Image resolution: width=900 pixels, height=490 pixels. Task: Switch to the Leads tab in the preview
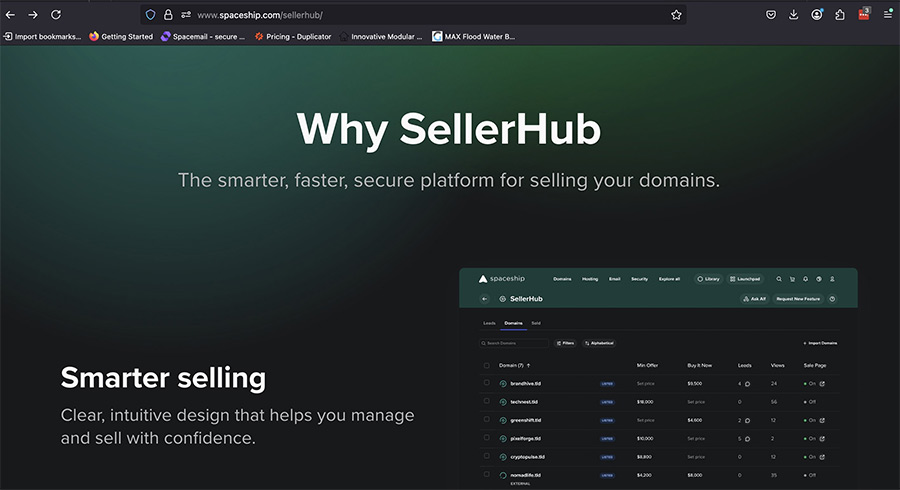point(489,323)
